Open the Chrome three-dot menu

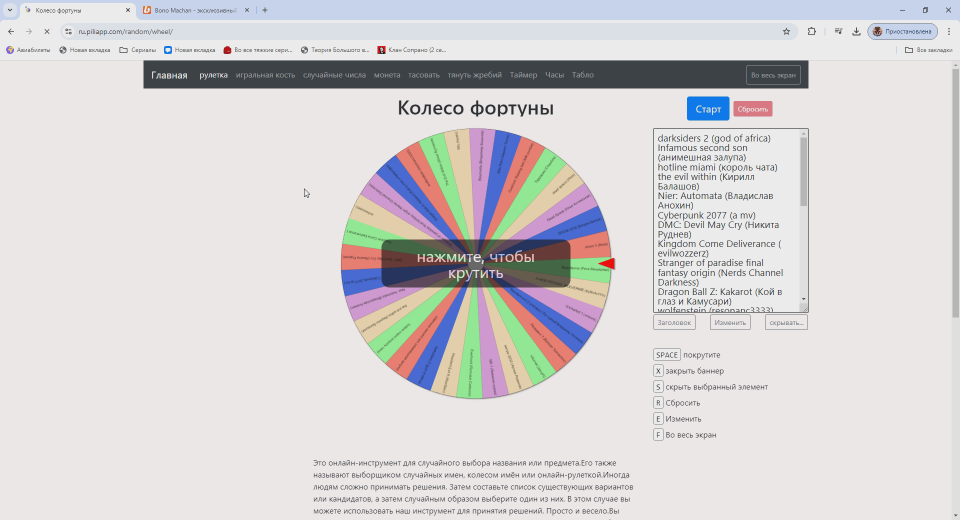949,31
